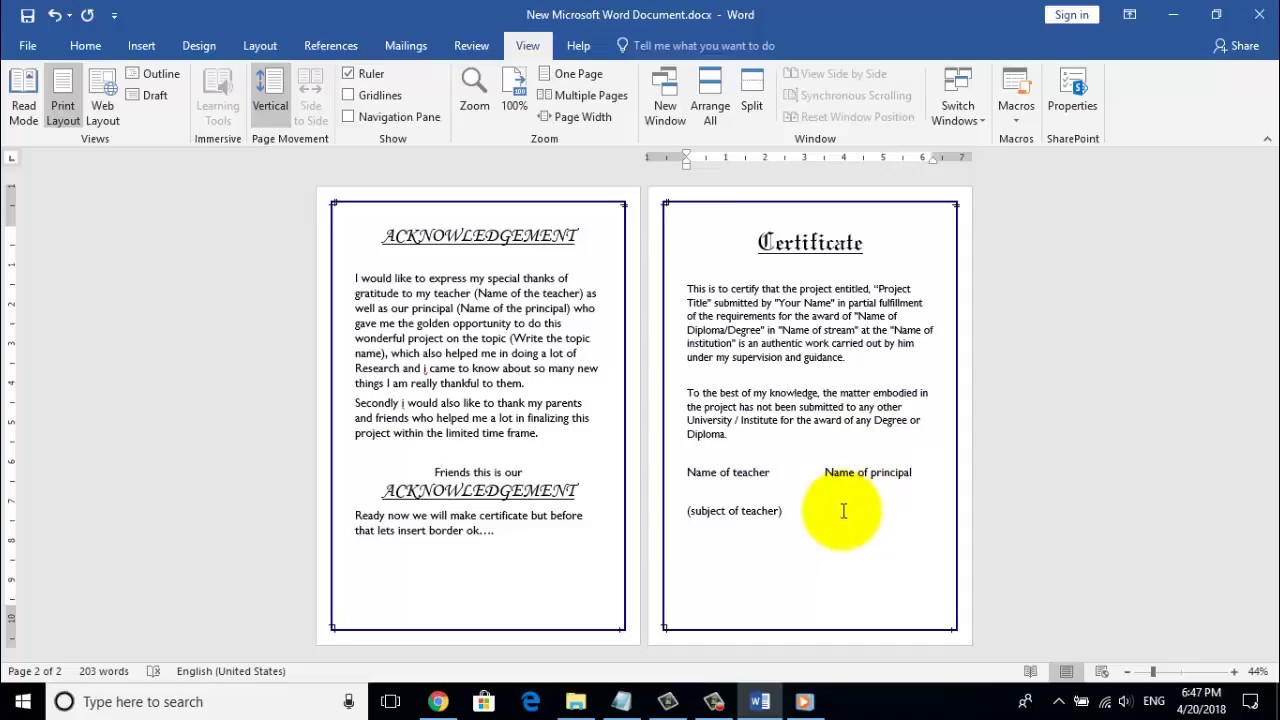Redo using the quick access toolbar arrow

point(87,15)
